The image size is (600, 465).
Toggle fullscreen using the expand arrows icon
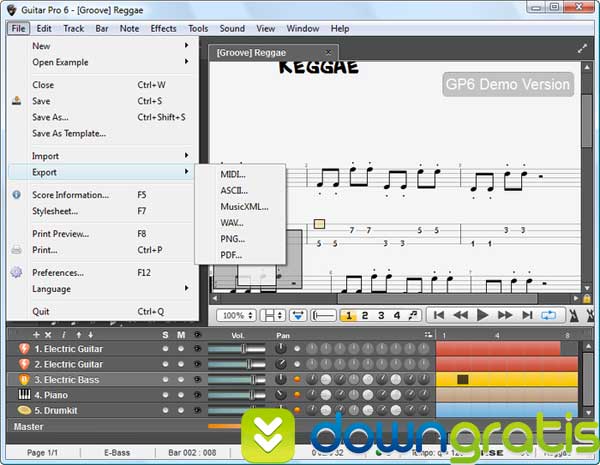click(x=582, y=49)
